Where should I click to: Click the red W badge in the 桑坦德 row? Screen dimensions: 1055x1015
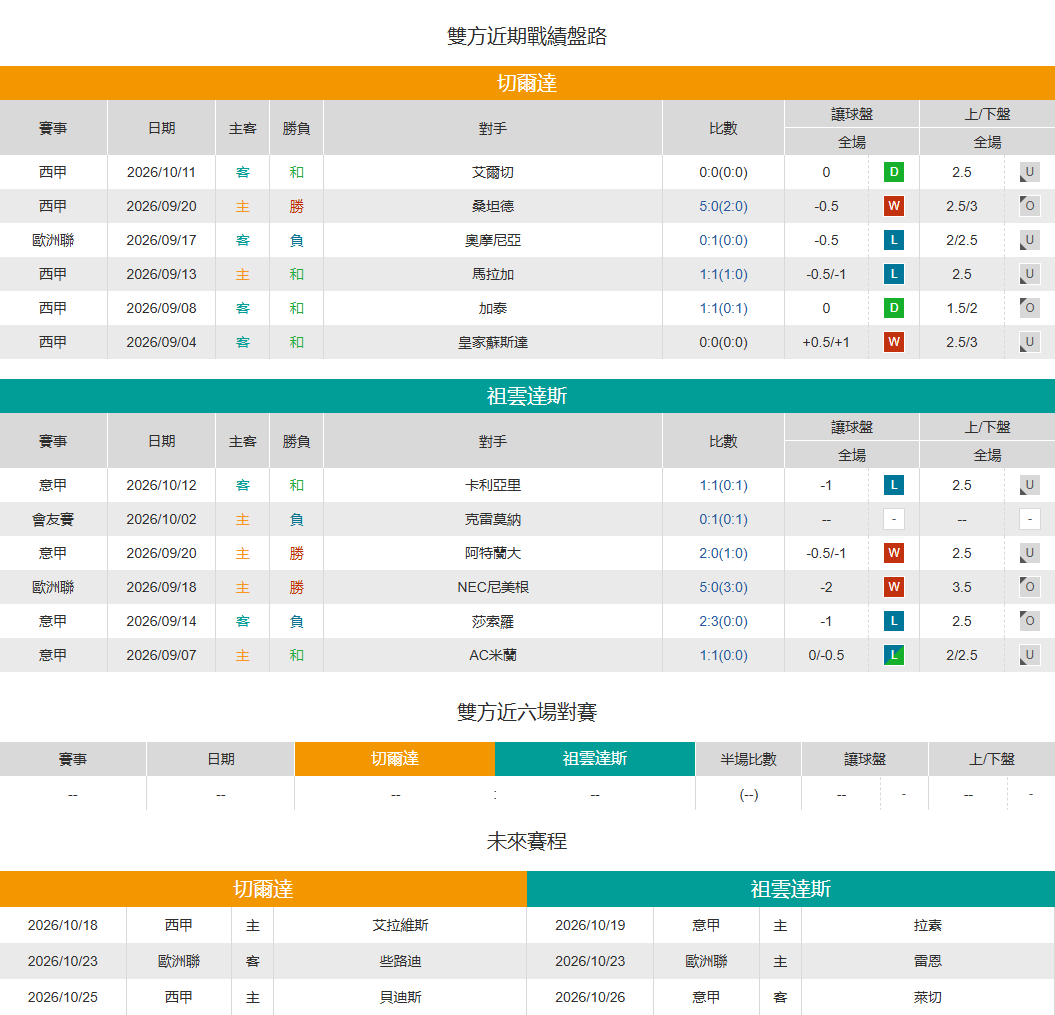894,206
